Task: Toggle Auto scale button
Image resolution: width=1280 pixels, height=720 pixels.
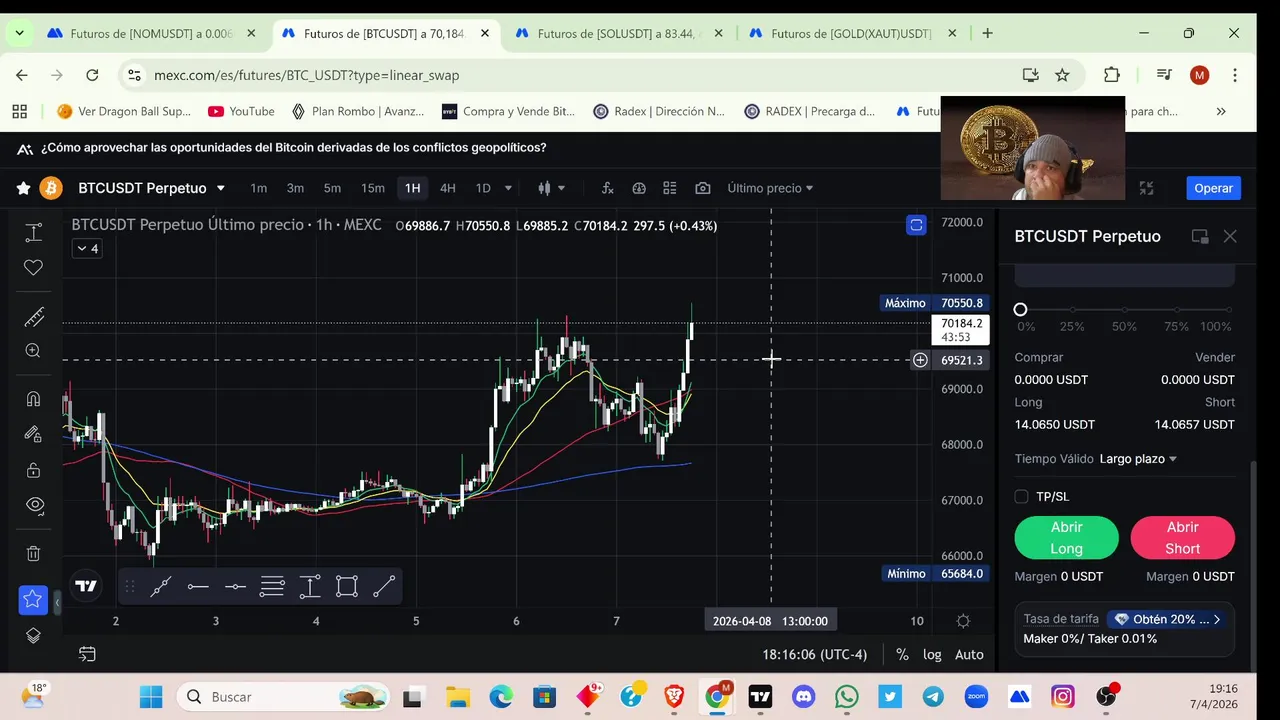Action: pyautogui.click(x=969, y=654)
